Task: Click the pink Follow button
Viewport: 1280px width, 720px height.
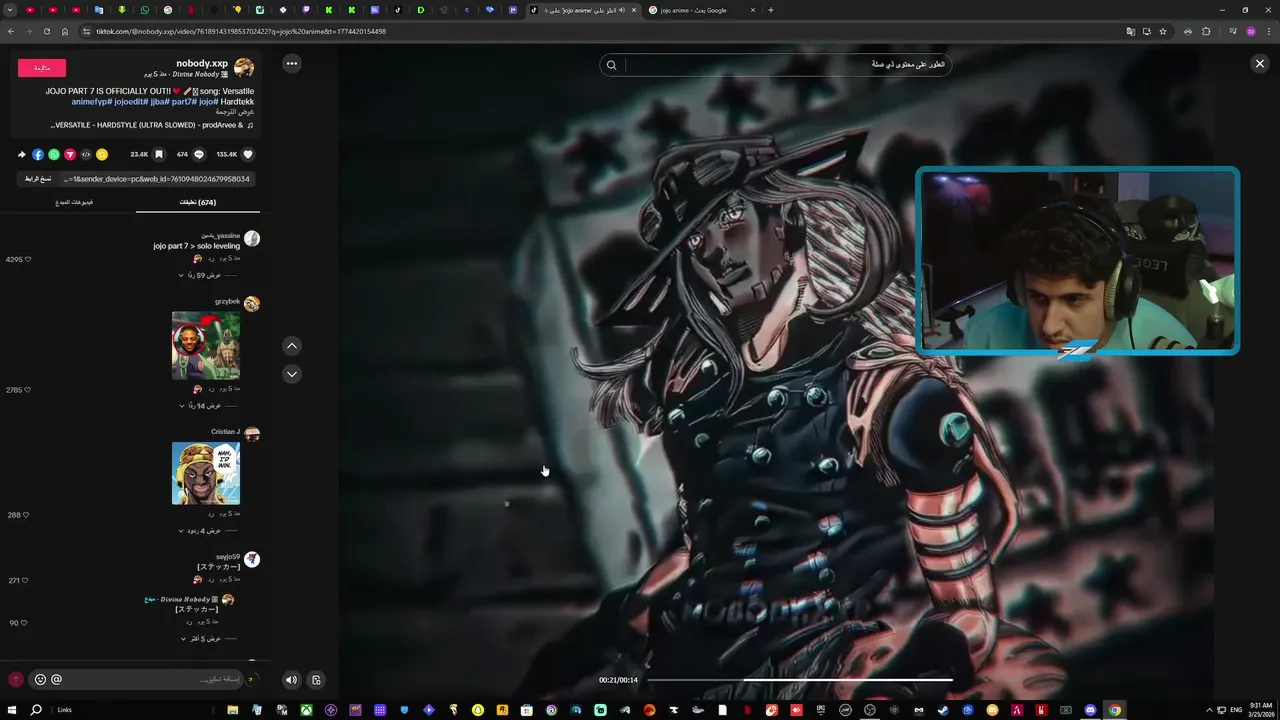Action: pos(42,68)
